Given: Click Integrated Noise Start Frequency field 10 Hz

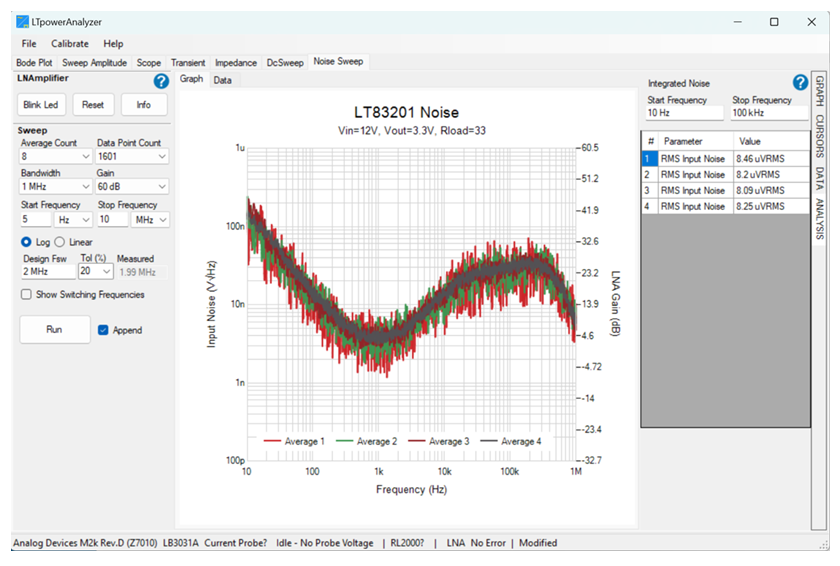Looking at the screenshot, I should click(685, 113).
